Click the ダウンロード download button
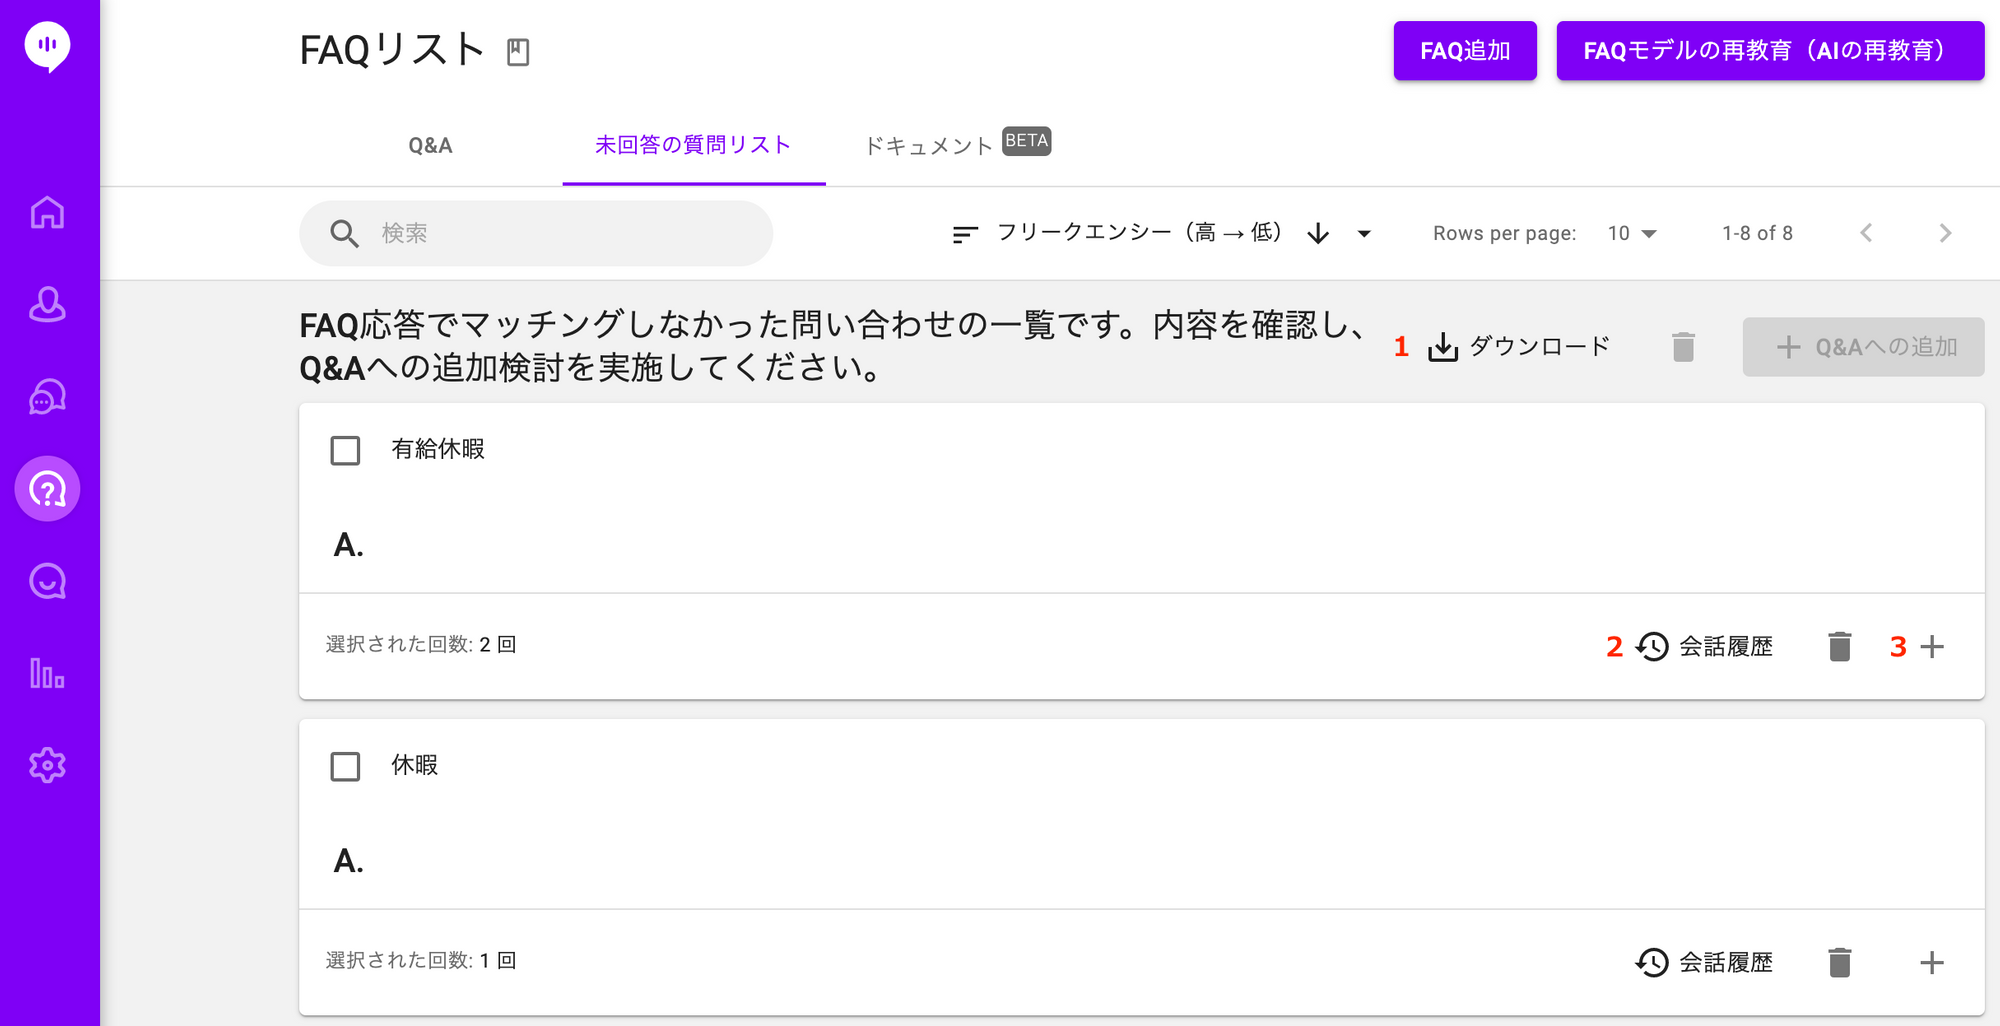The width and height of the screenshot is (2000, 1026). (1519, 347)
